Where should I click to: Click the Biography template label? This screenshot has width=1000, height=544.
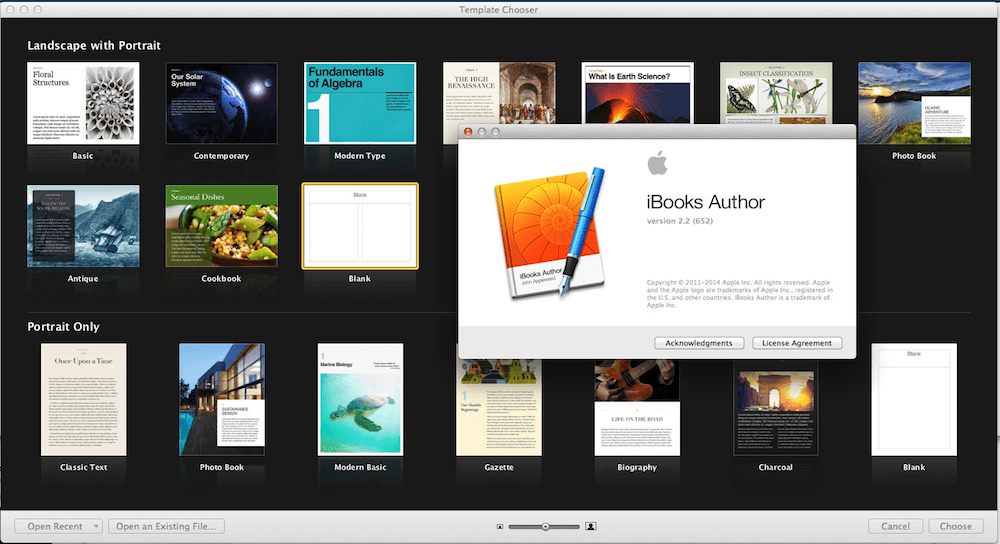(637, 467)
